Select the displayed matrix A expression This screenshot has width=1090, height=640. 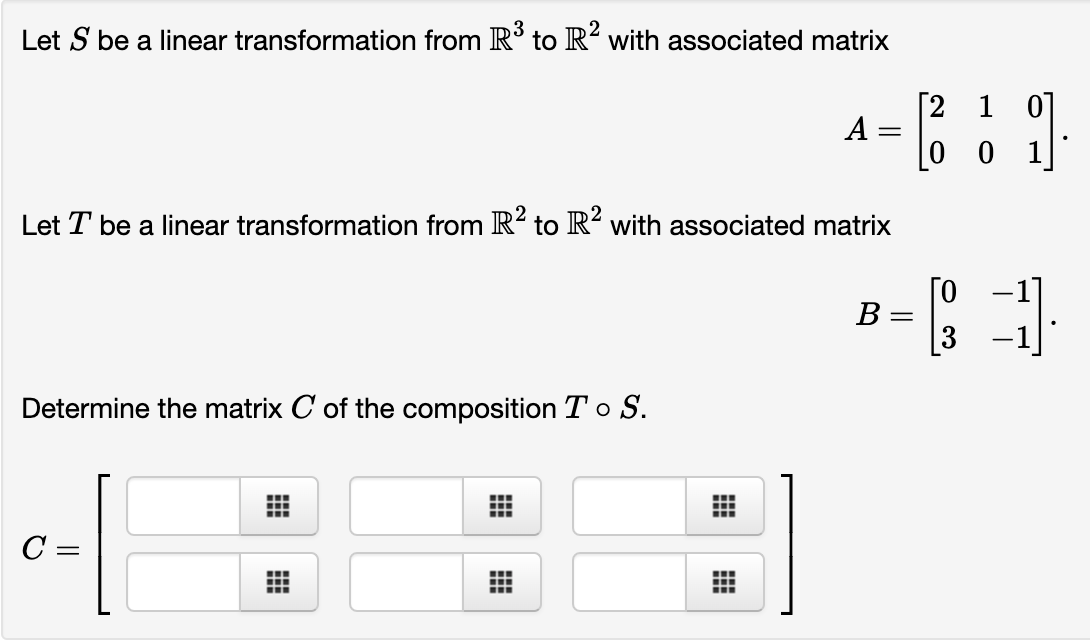coord(950,133)
